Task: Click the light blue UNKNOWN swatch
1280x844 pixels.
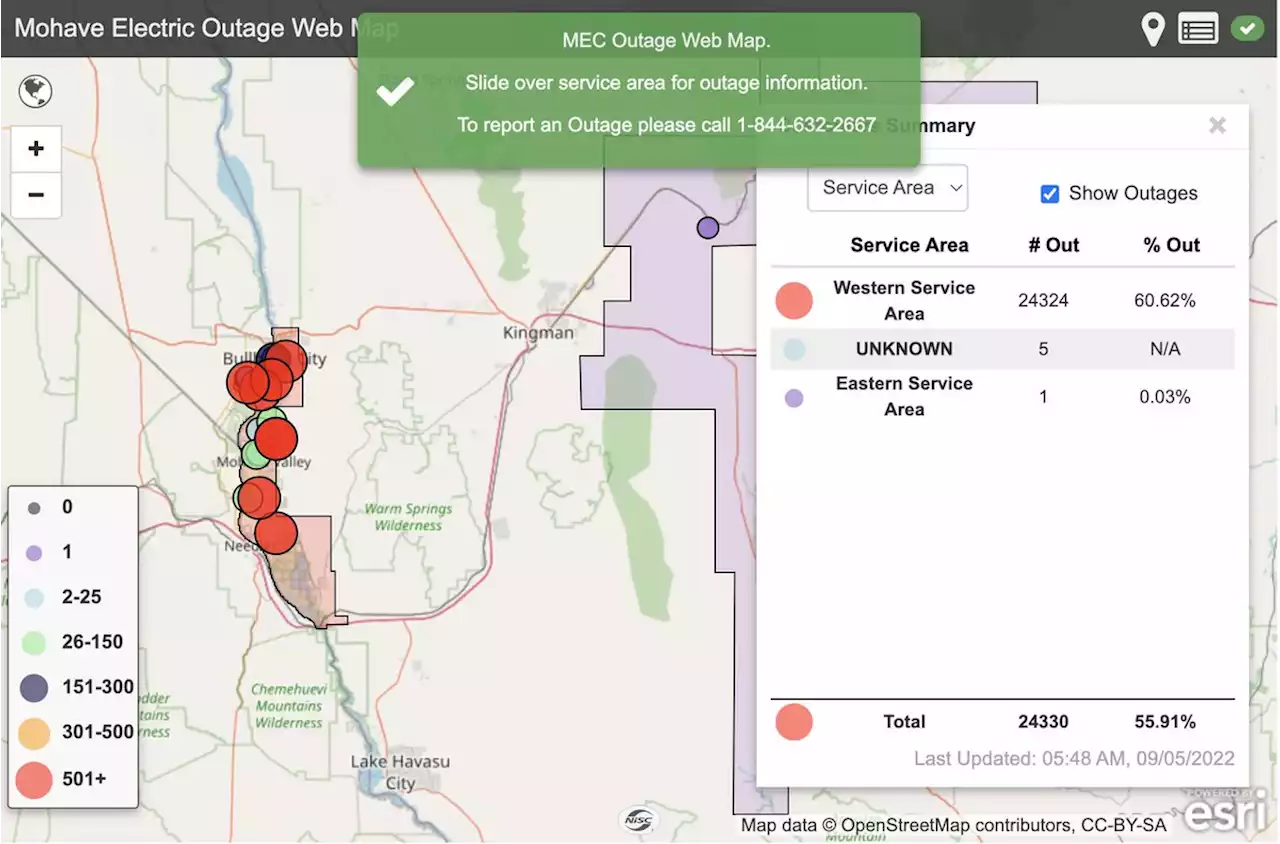Action: 794,349
